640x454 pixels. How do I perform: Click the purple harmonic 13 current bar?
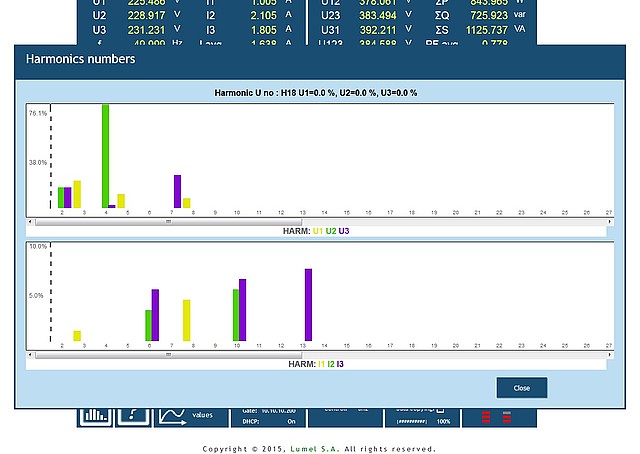tap(308, 305)
